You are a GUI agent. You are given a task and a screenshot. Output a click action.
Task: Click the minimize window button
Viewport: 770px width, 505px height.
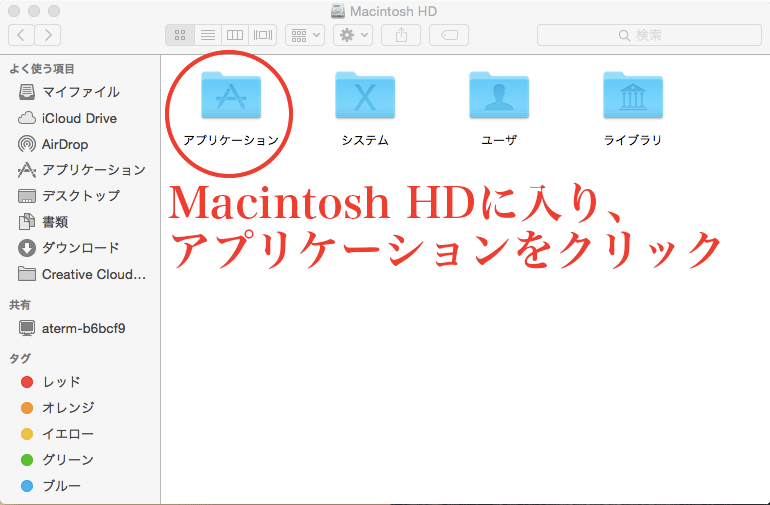(x=34, y=11)
